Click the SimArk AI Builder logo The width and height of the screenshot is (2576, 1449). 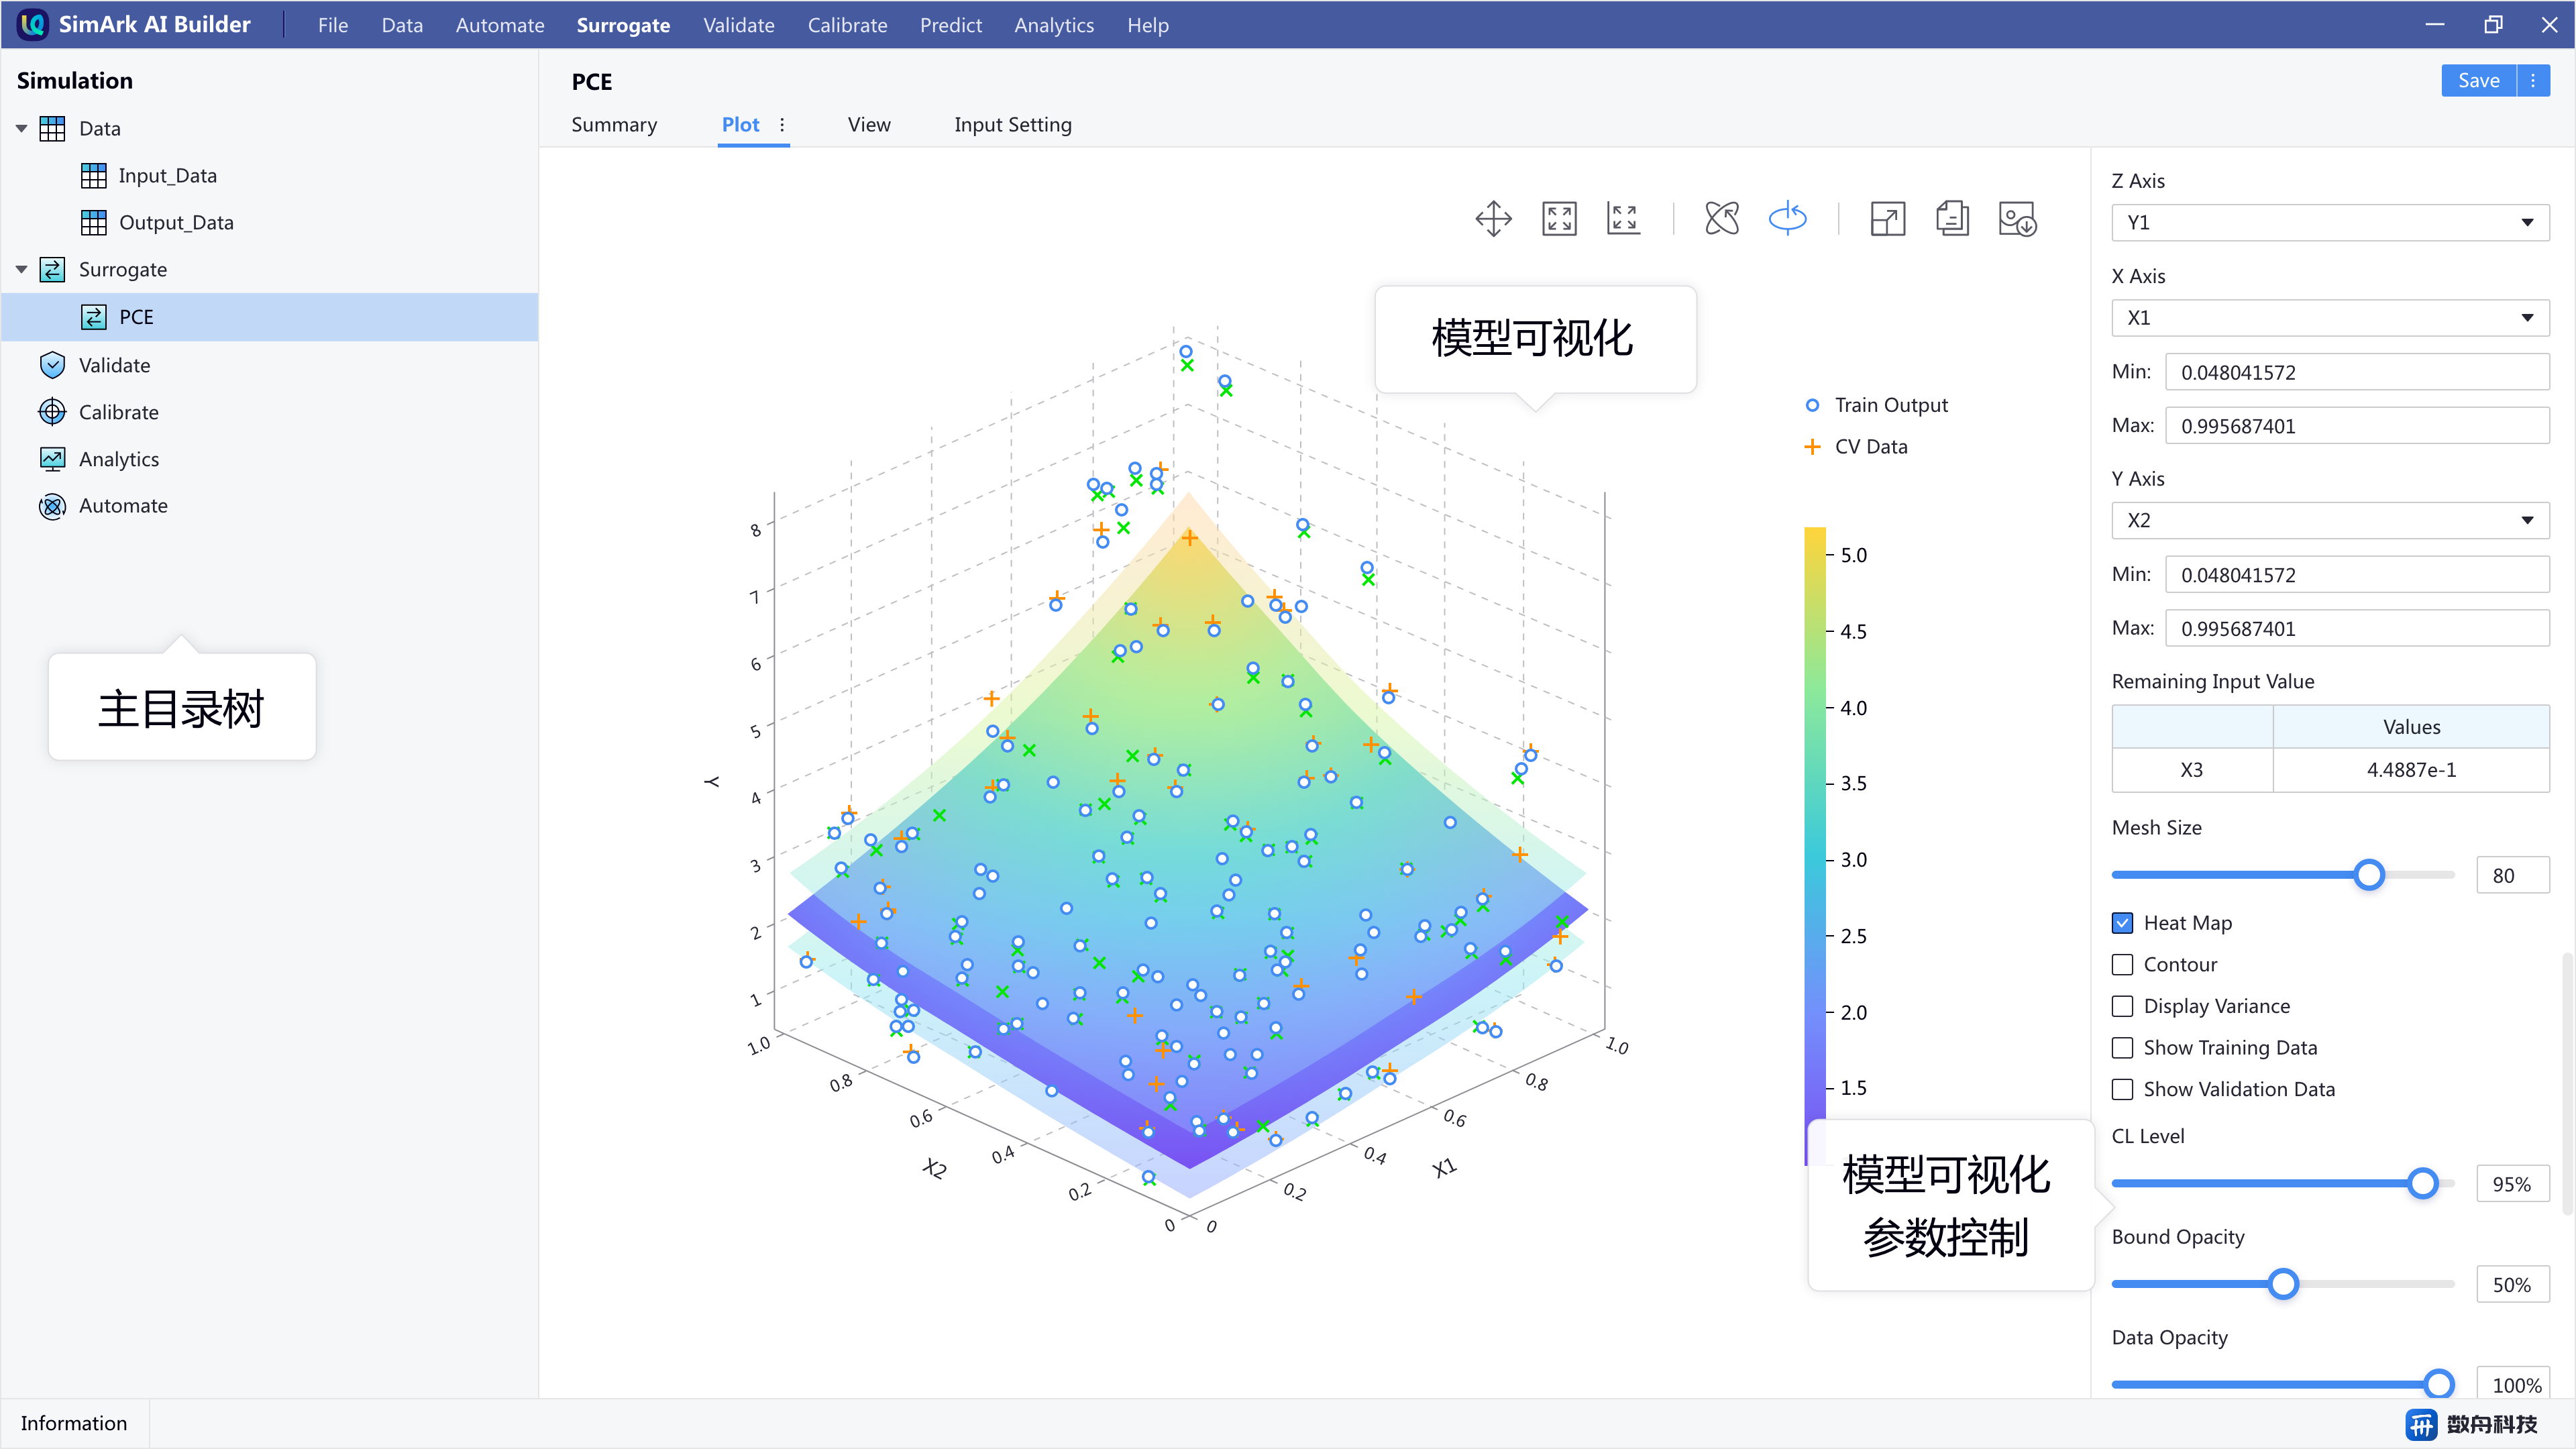point(33,24)
